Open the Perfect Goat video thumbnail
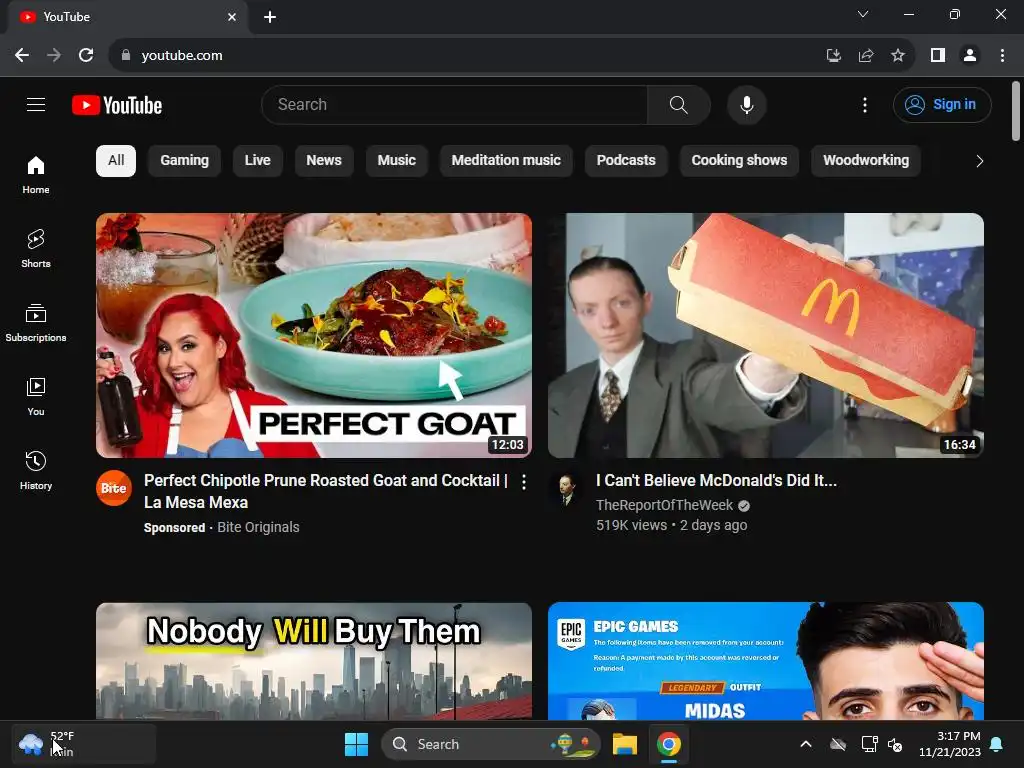 (313, 336)
